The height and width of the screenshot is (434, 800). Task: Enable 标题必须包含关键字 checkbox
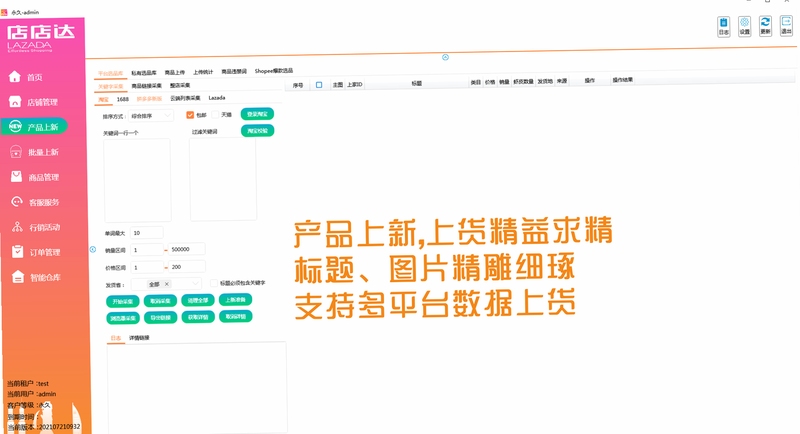pos(214,283)
